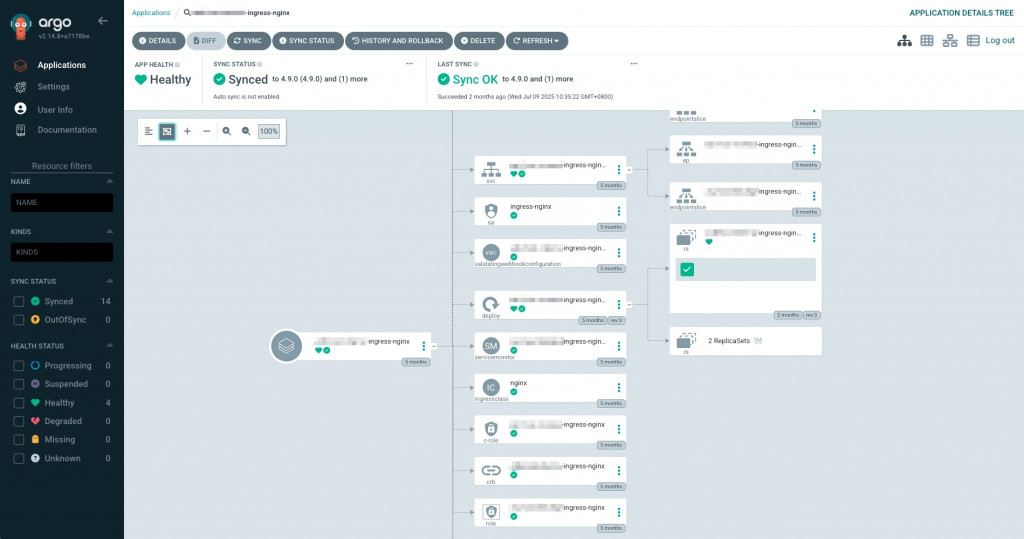Check the Degraded filter checkbox
This screenshot has height=539, width=1024.
click(x=19, y=421)
